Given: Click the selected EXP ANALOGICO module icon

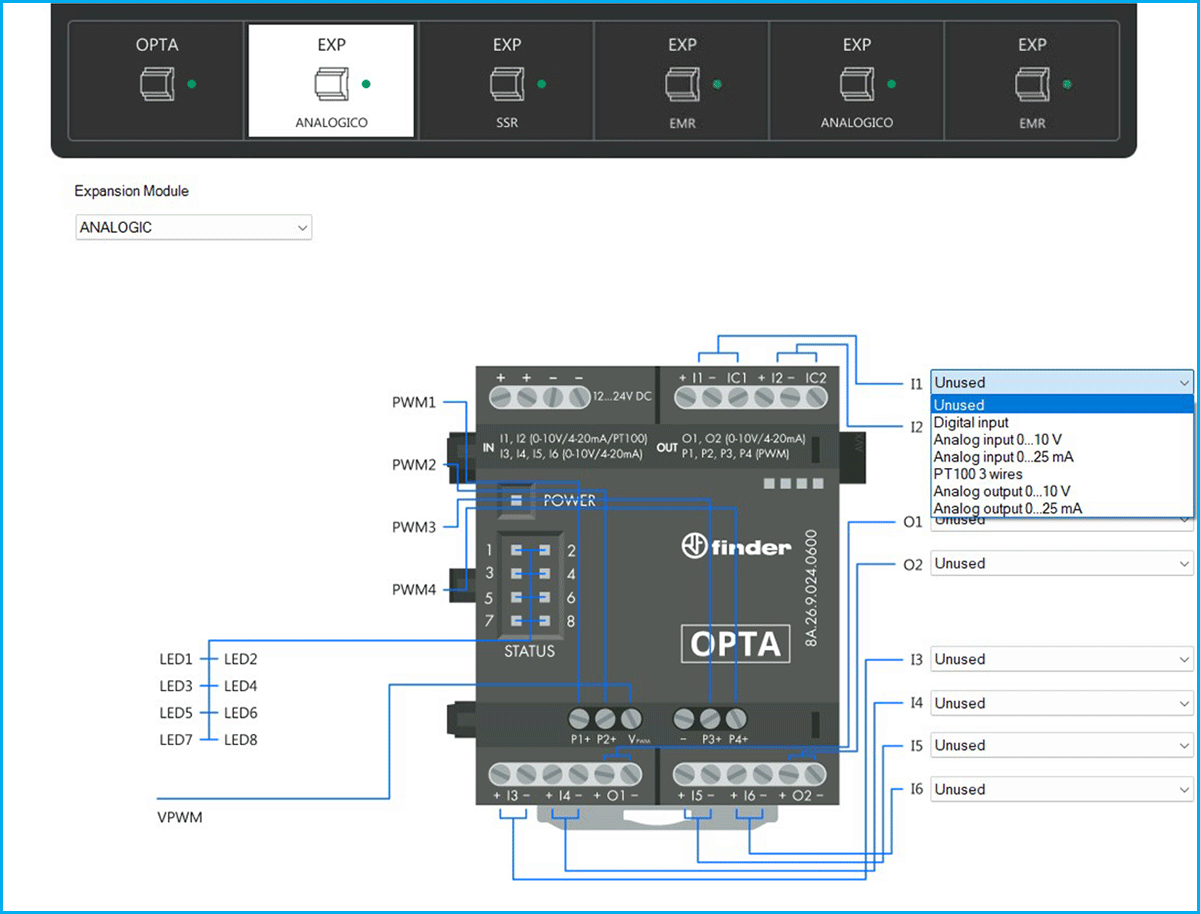Looking at the screenshot, I should click(331, 82).
